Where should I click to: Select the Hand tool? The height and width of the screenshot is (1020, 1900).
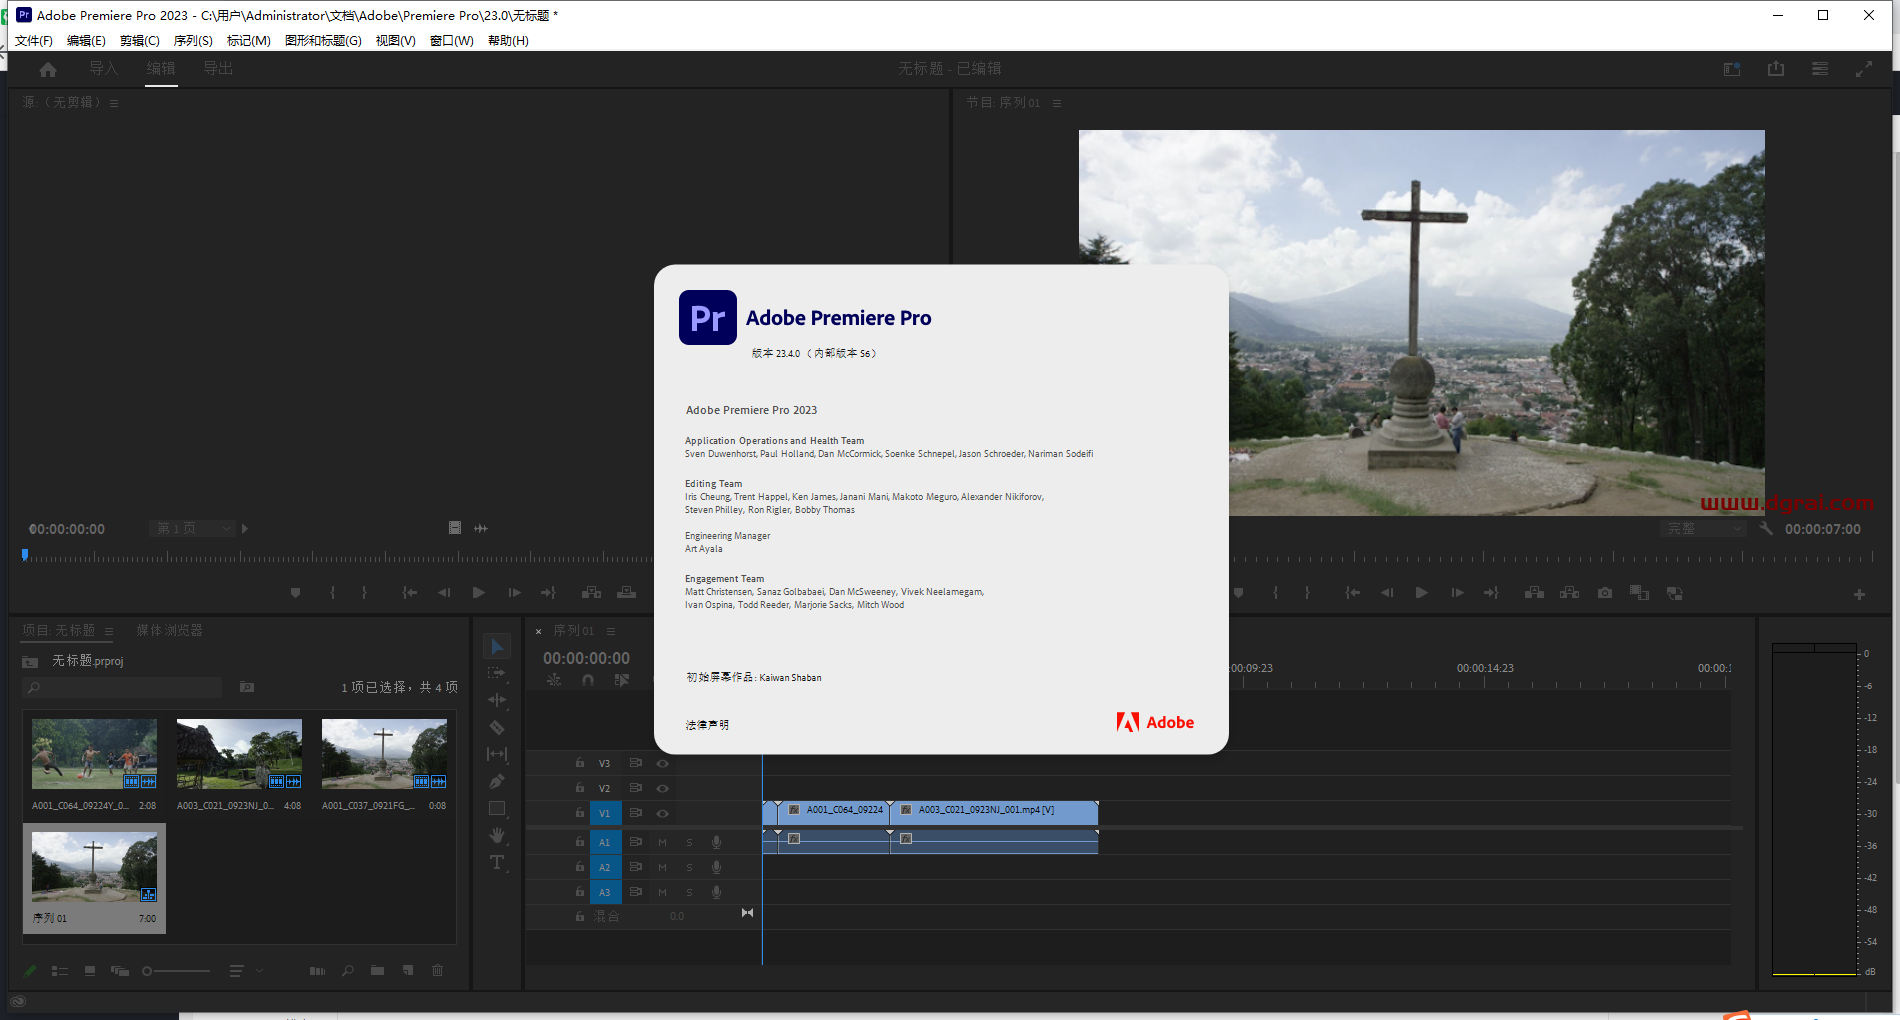497,835
